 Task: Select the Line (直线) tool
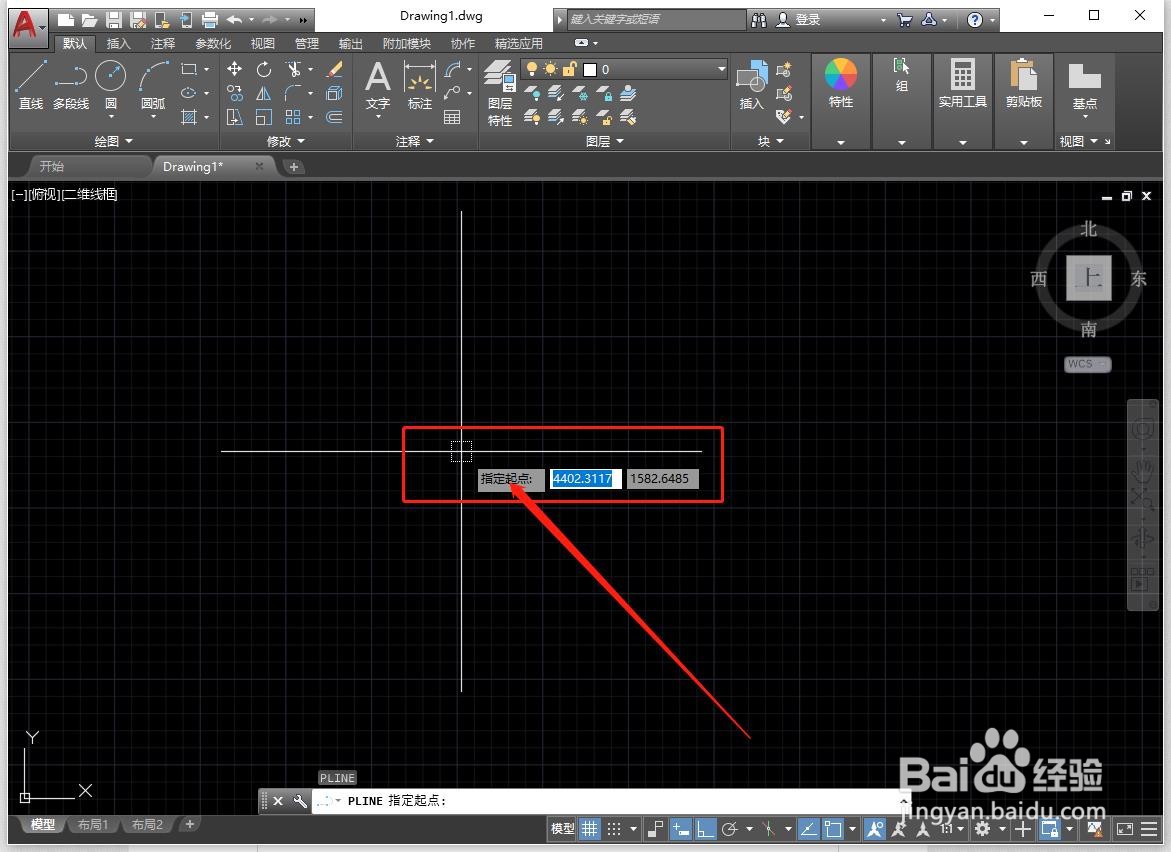coord(31,85)
